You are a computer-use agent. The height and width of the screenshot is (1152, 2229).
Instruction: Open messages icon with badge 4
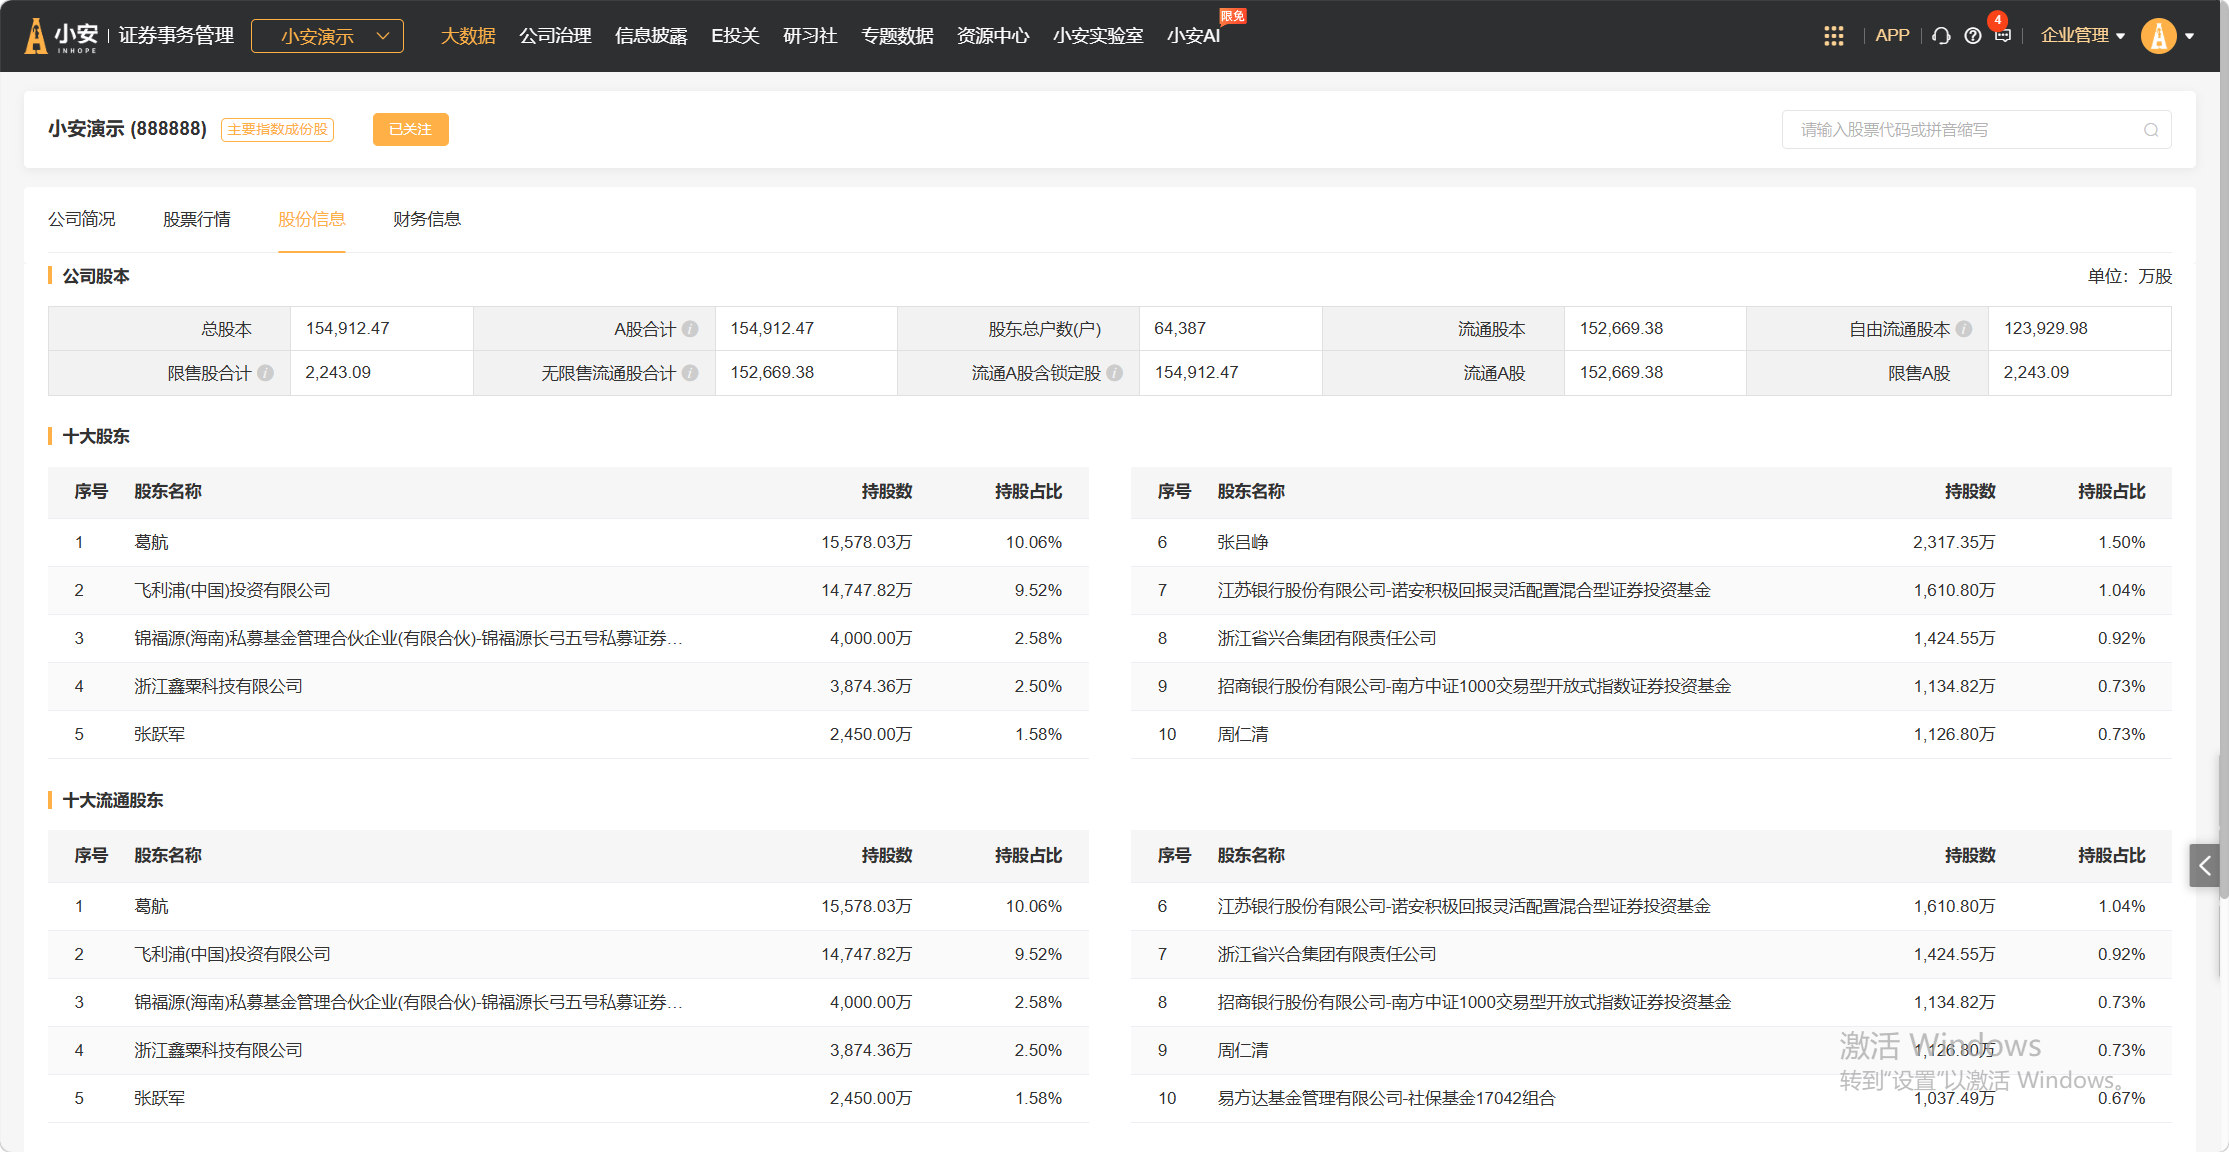[x=2002, y=35]
